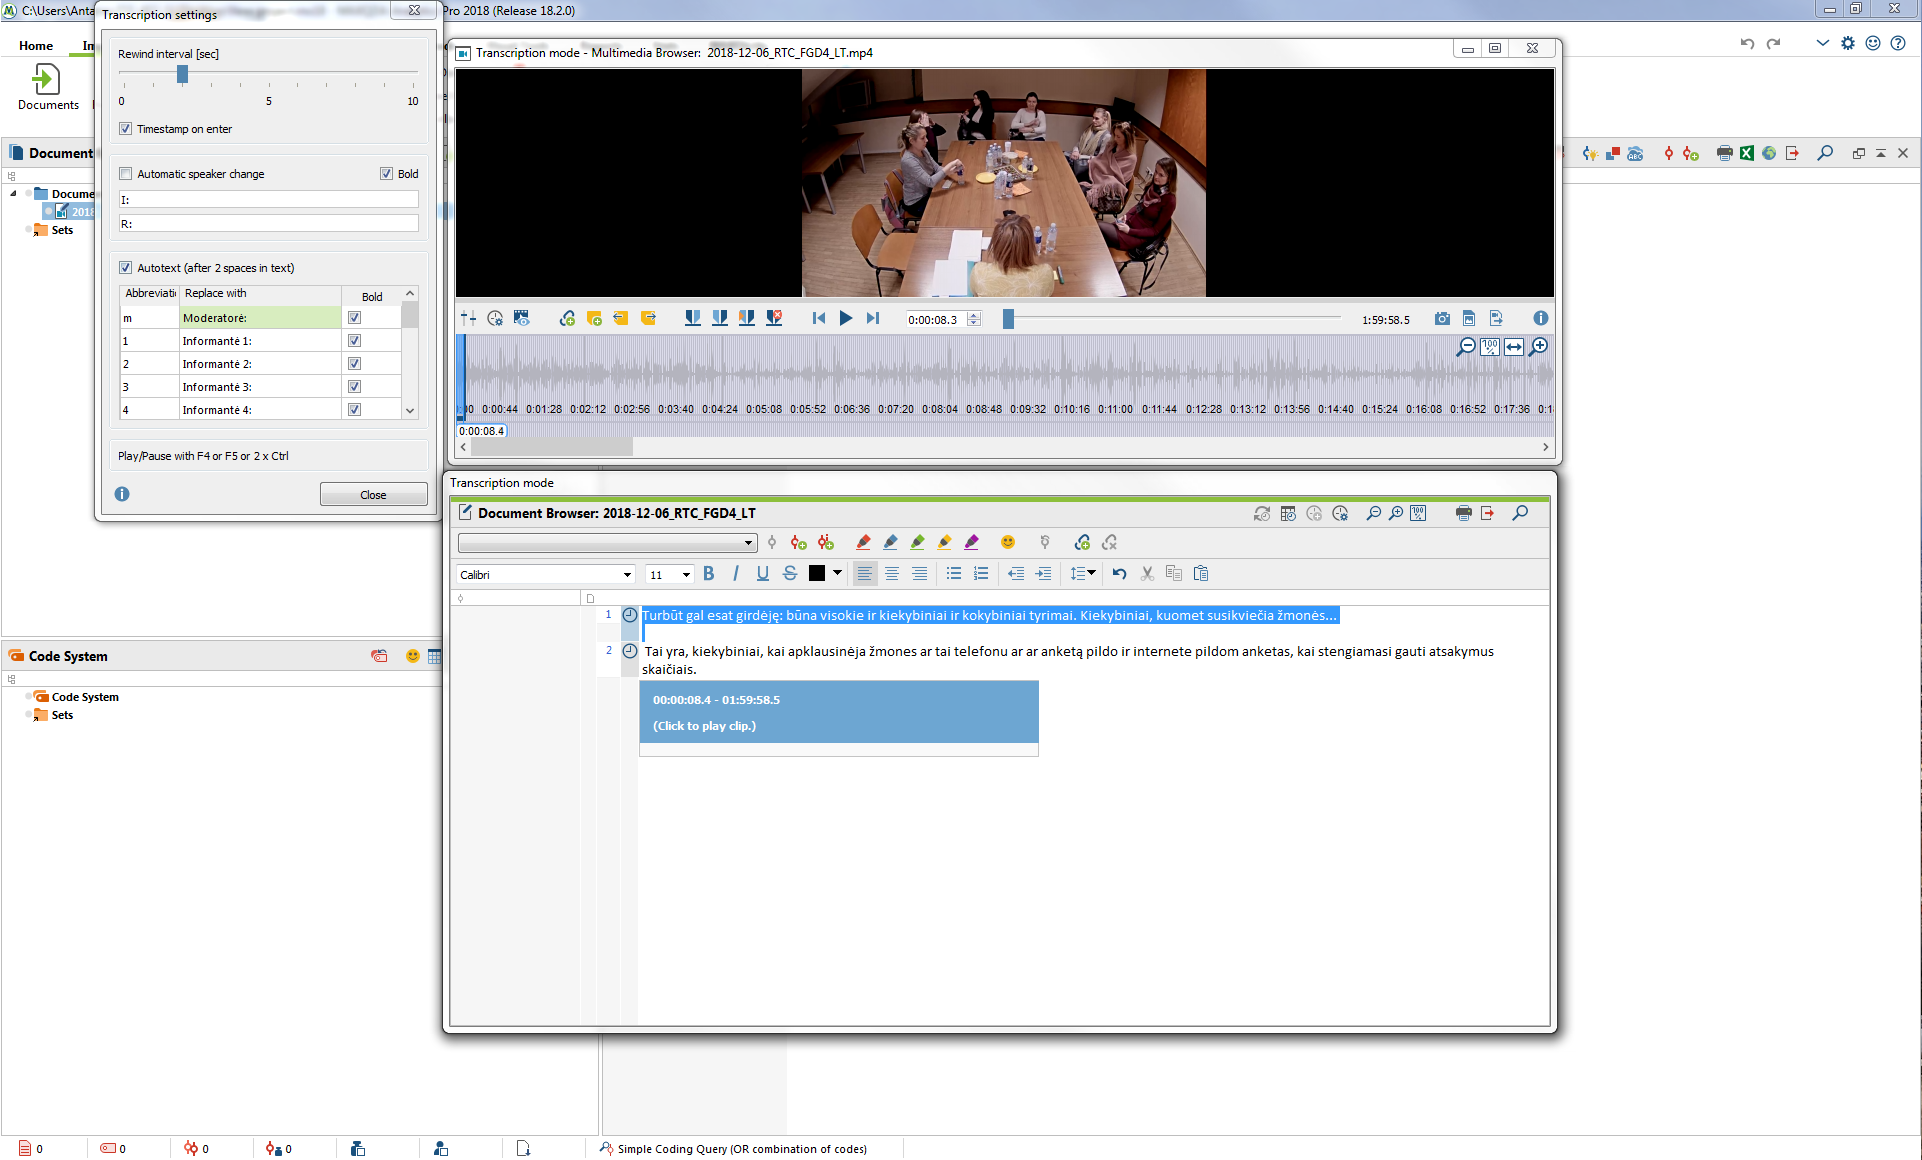Enable Automatic speaker change
The width and height of the screenshot is (1922, 1160).
coord(126,174)
